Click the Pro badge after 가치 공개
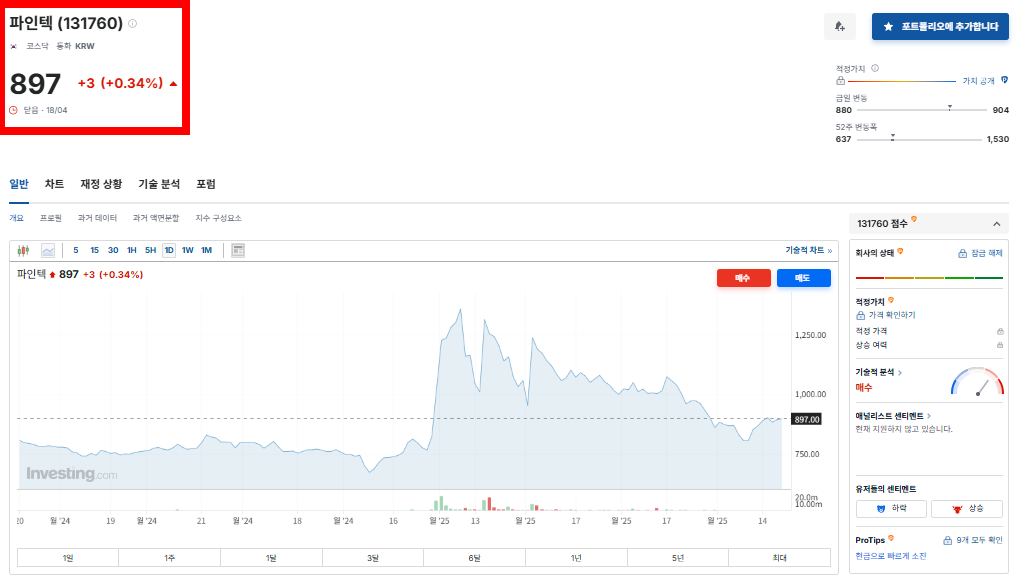The width and height of the screenshot is (1024, 575). (1004, 80)
